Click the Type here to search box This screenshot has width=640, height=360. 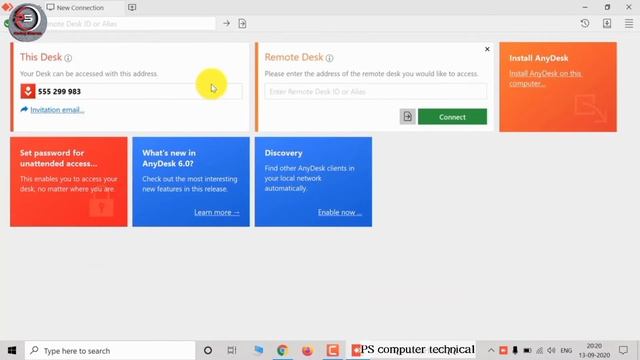110,351
